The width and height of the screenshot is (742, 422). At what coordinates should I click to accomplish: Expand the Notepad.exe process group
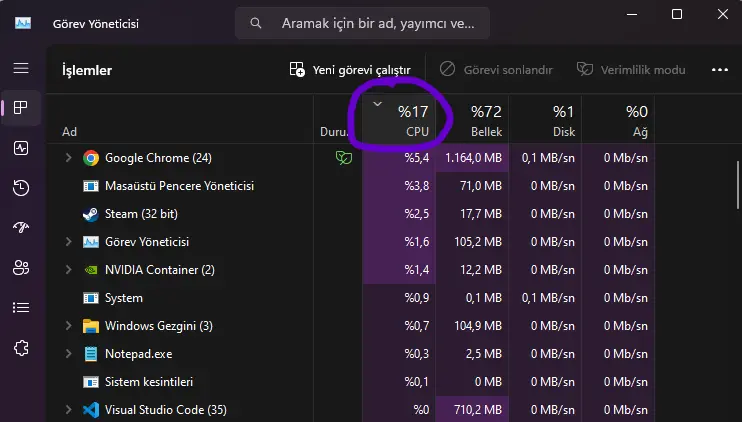[x=68, y=354]
